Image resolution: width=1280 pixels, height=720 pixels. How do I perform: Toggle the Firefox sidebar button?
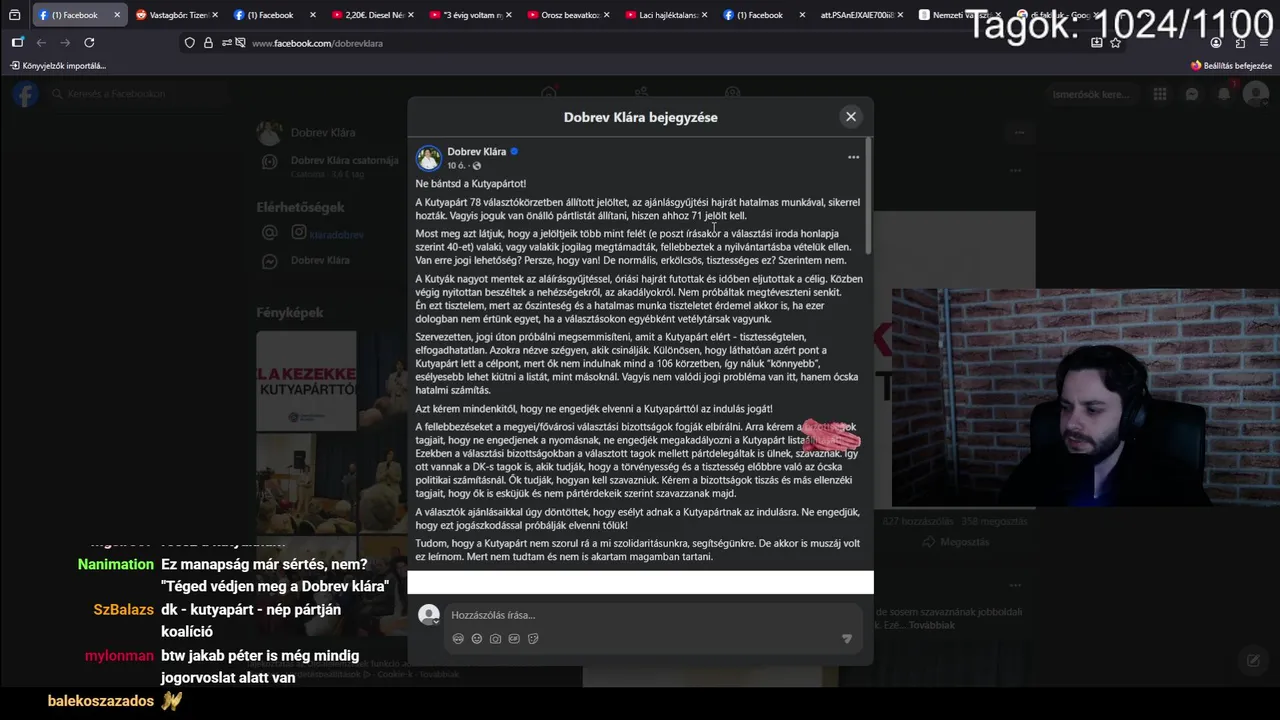[x=17, y=43]
